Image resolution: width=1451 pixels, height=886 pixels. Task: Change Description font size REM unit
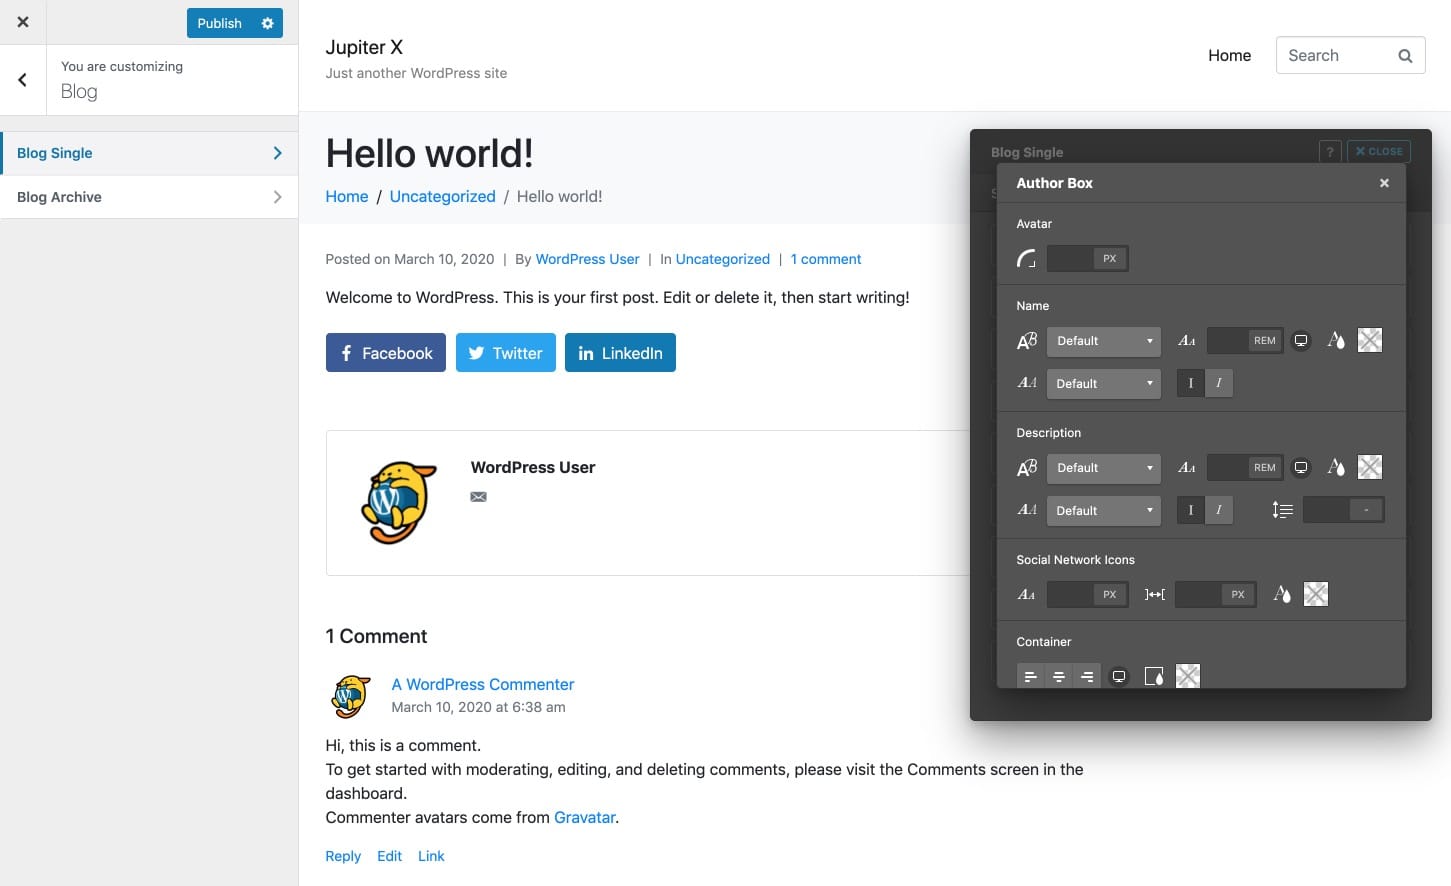1265,468
